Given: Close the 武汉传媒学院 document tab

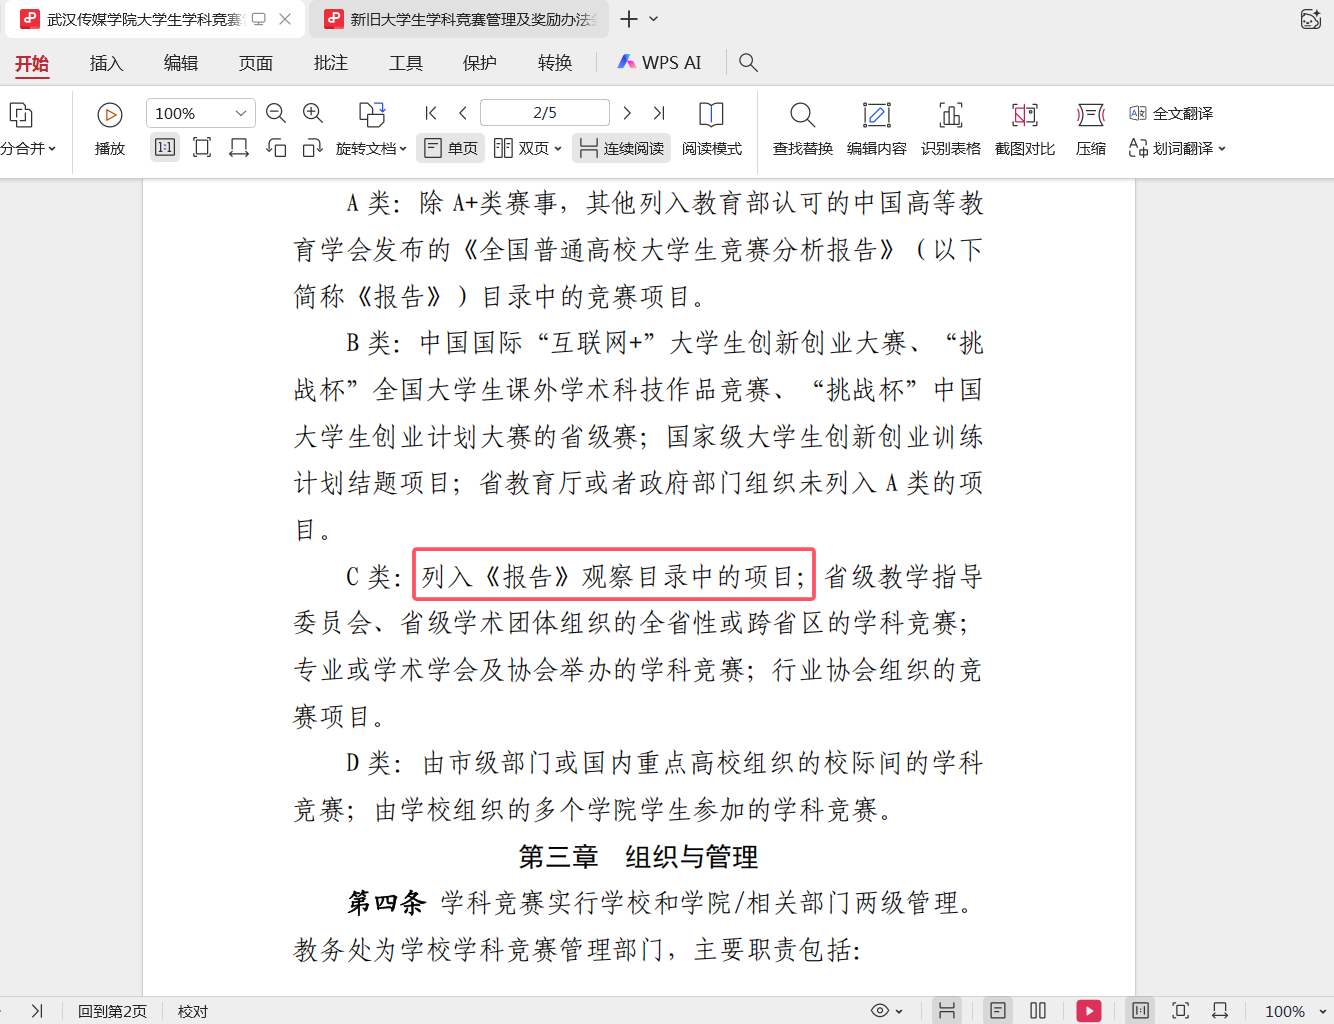Looking at the screenshot, I should [x=285, y=19].
